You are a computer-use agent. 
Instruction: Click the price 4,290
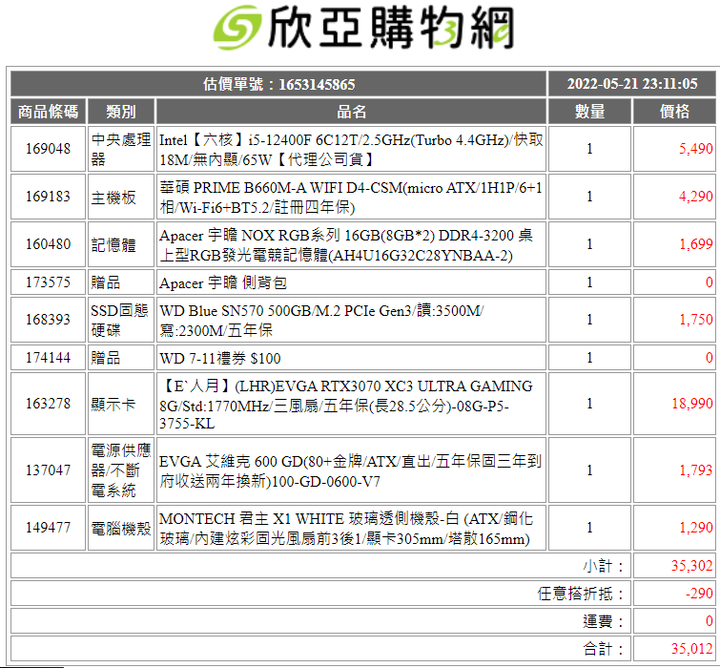coord(696,196)
